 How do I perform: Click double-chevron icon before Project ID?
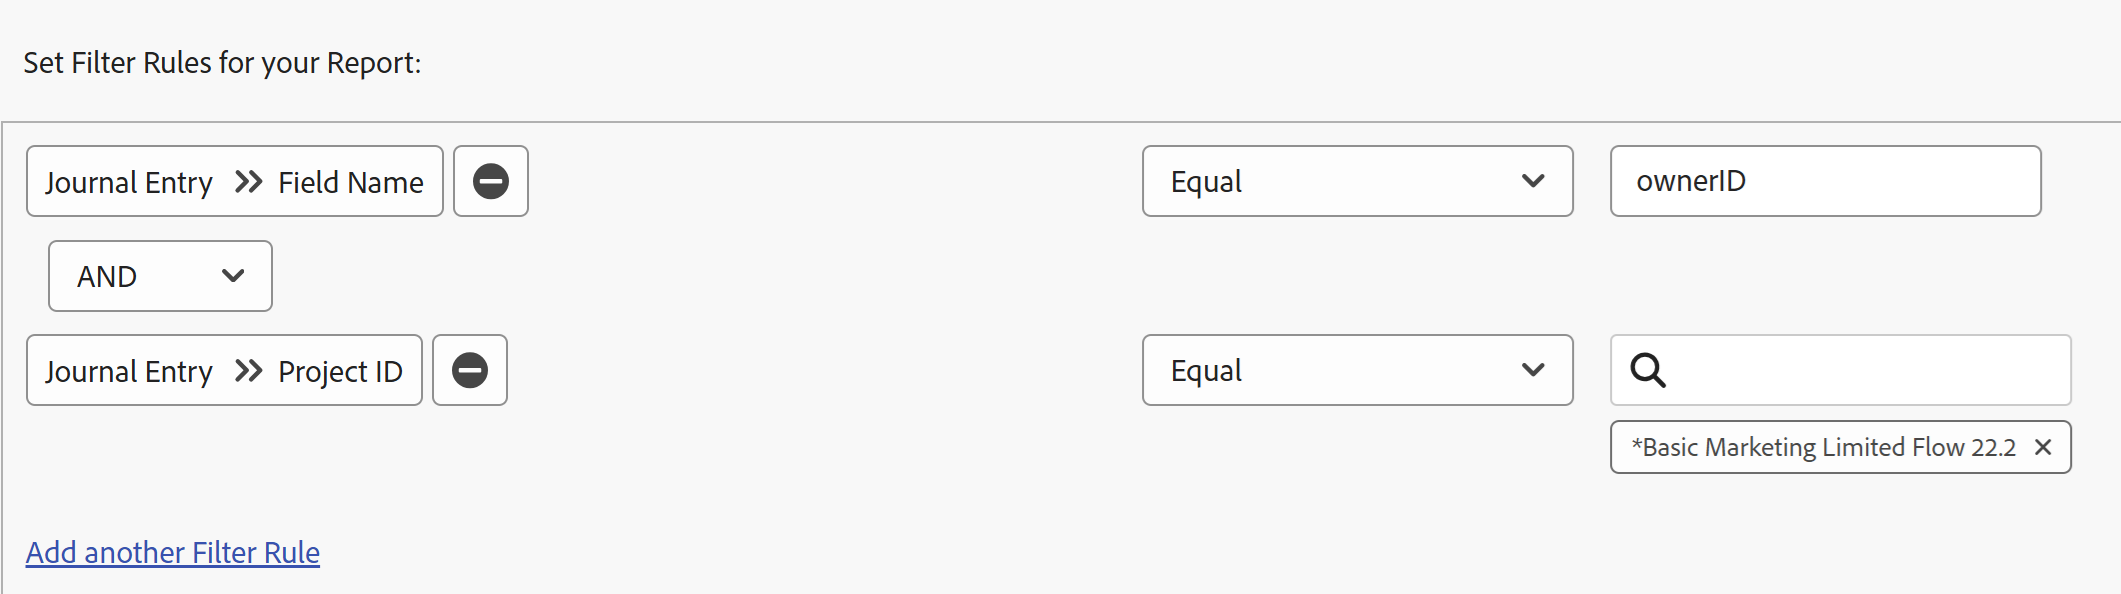coord(248,371)
